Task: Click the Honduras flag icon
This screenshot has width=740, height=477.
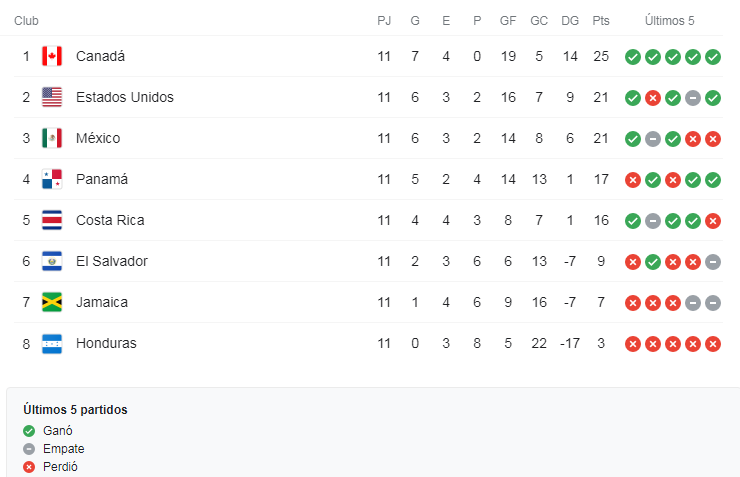Action: [x=52, y=343]
